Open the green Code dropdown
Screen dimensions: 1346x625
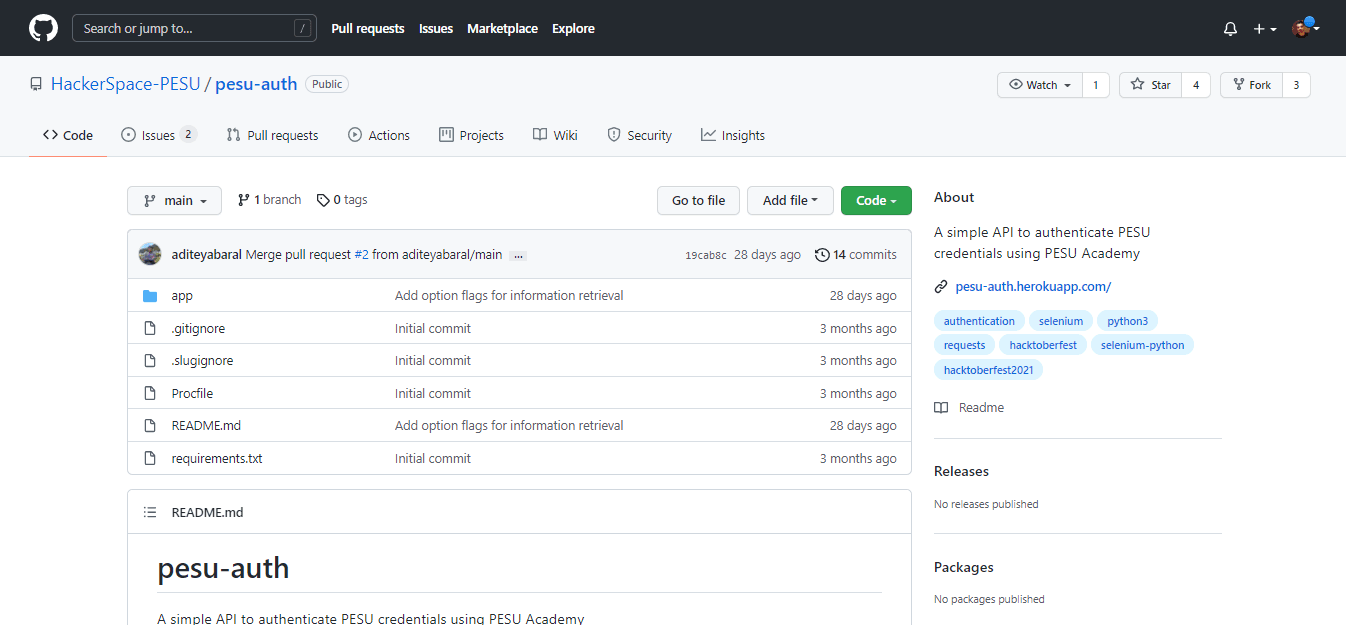click(x=875, y=201)
